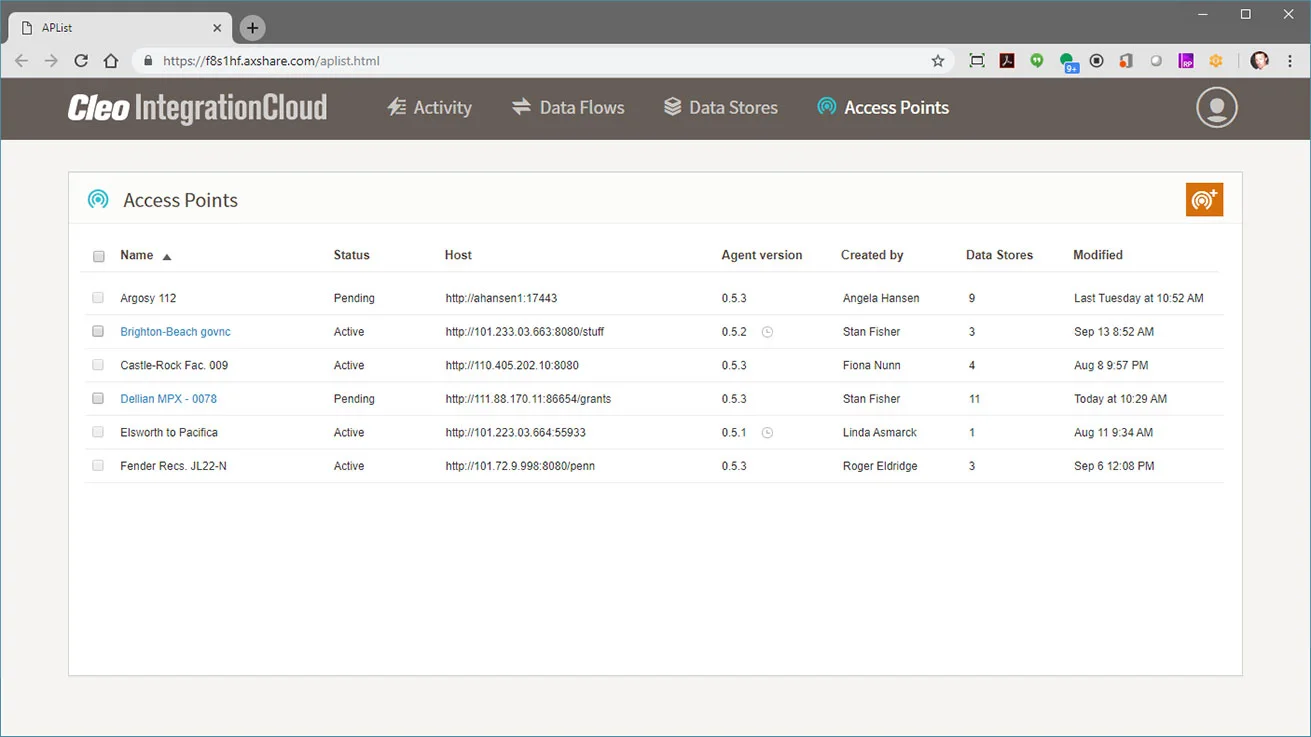Sort by the Host column header
Image resolution: width=1311 pixels, height=737 pixels.
click(x=458, y=255)
